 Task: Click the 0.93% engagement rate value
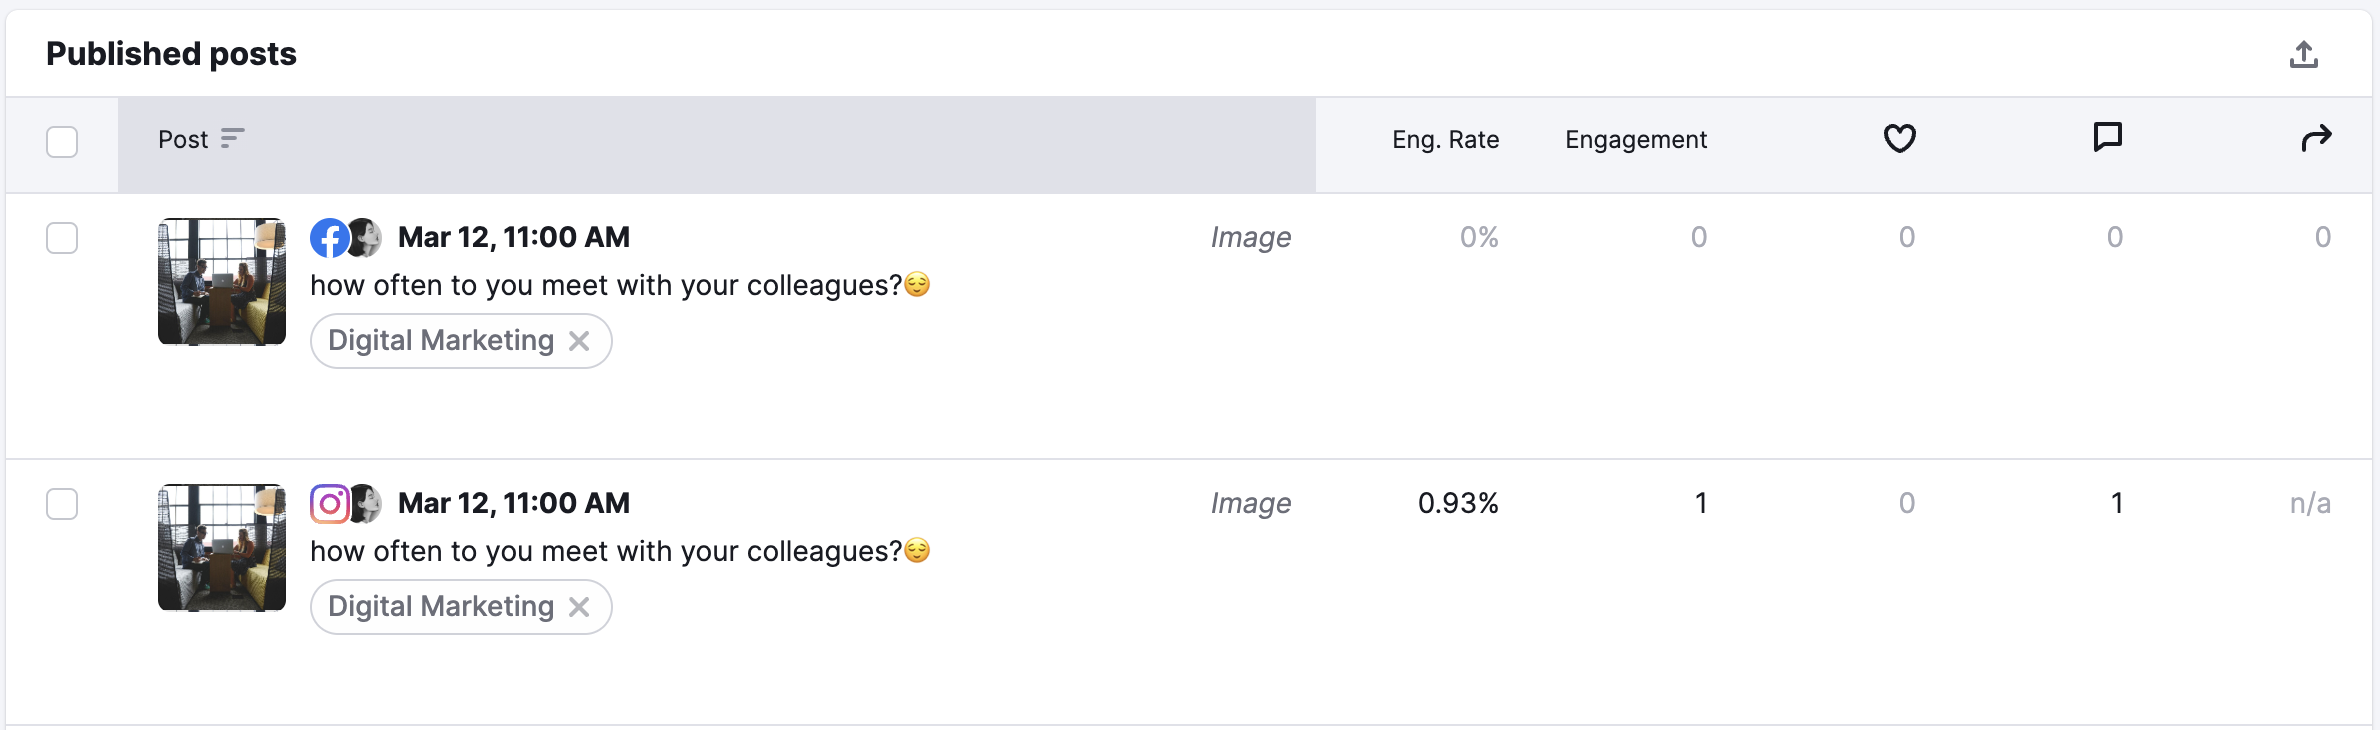(1458, 503)
